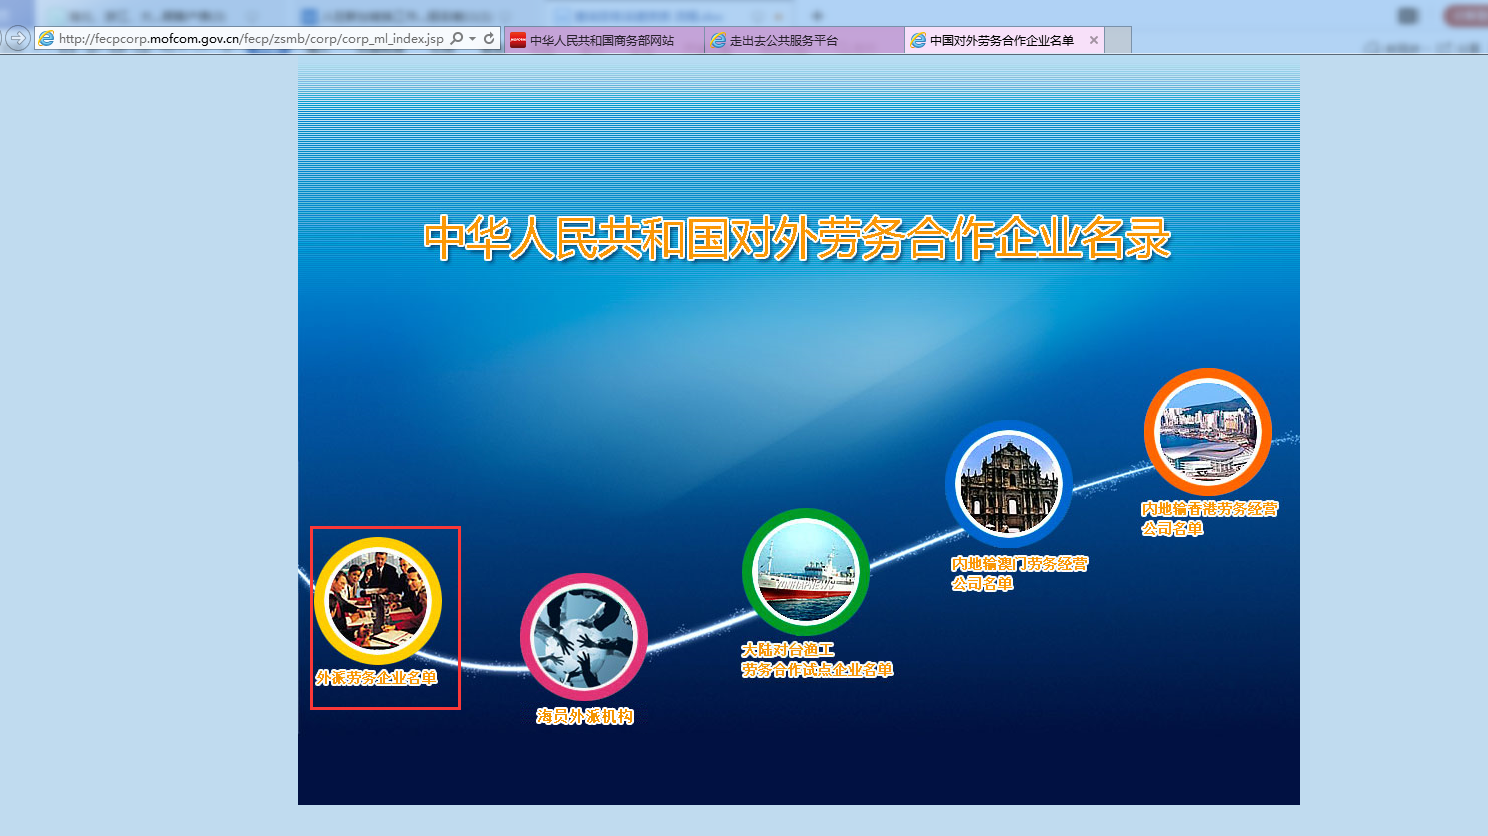Click the blue-ringed Macau ruins icon
The height and width of the screenshot is (836, 1488).
(x=1008, y=485)
